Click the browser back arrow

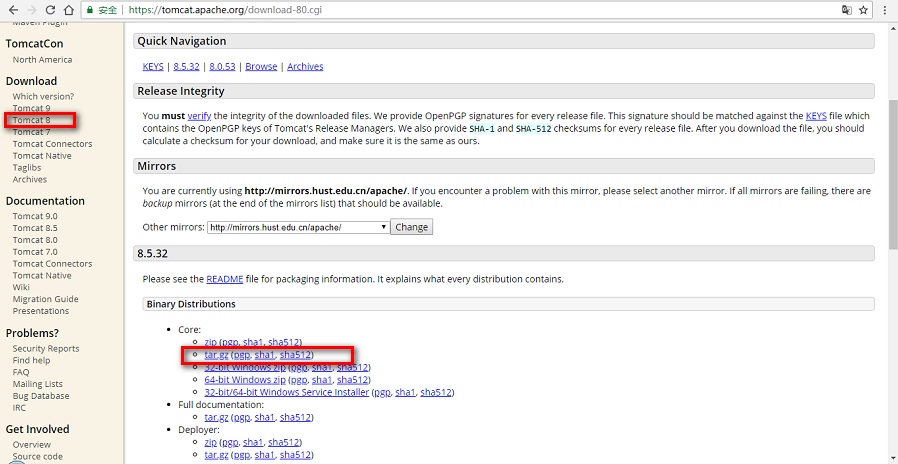point(13,10)
